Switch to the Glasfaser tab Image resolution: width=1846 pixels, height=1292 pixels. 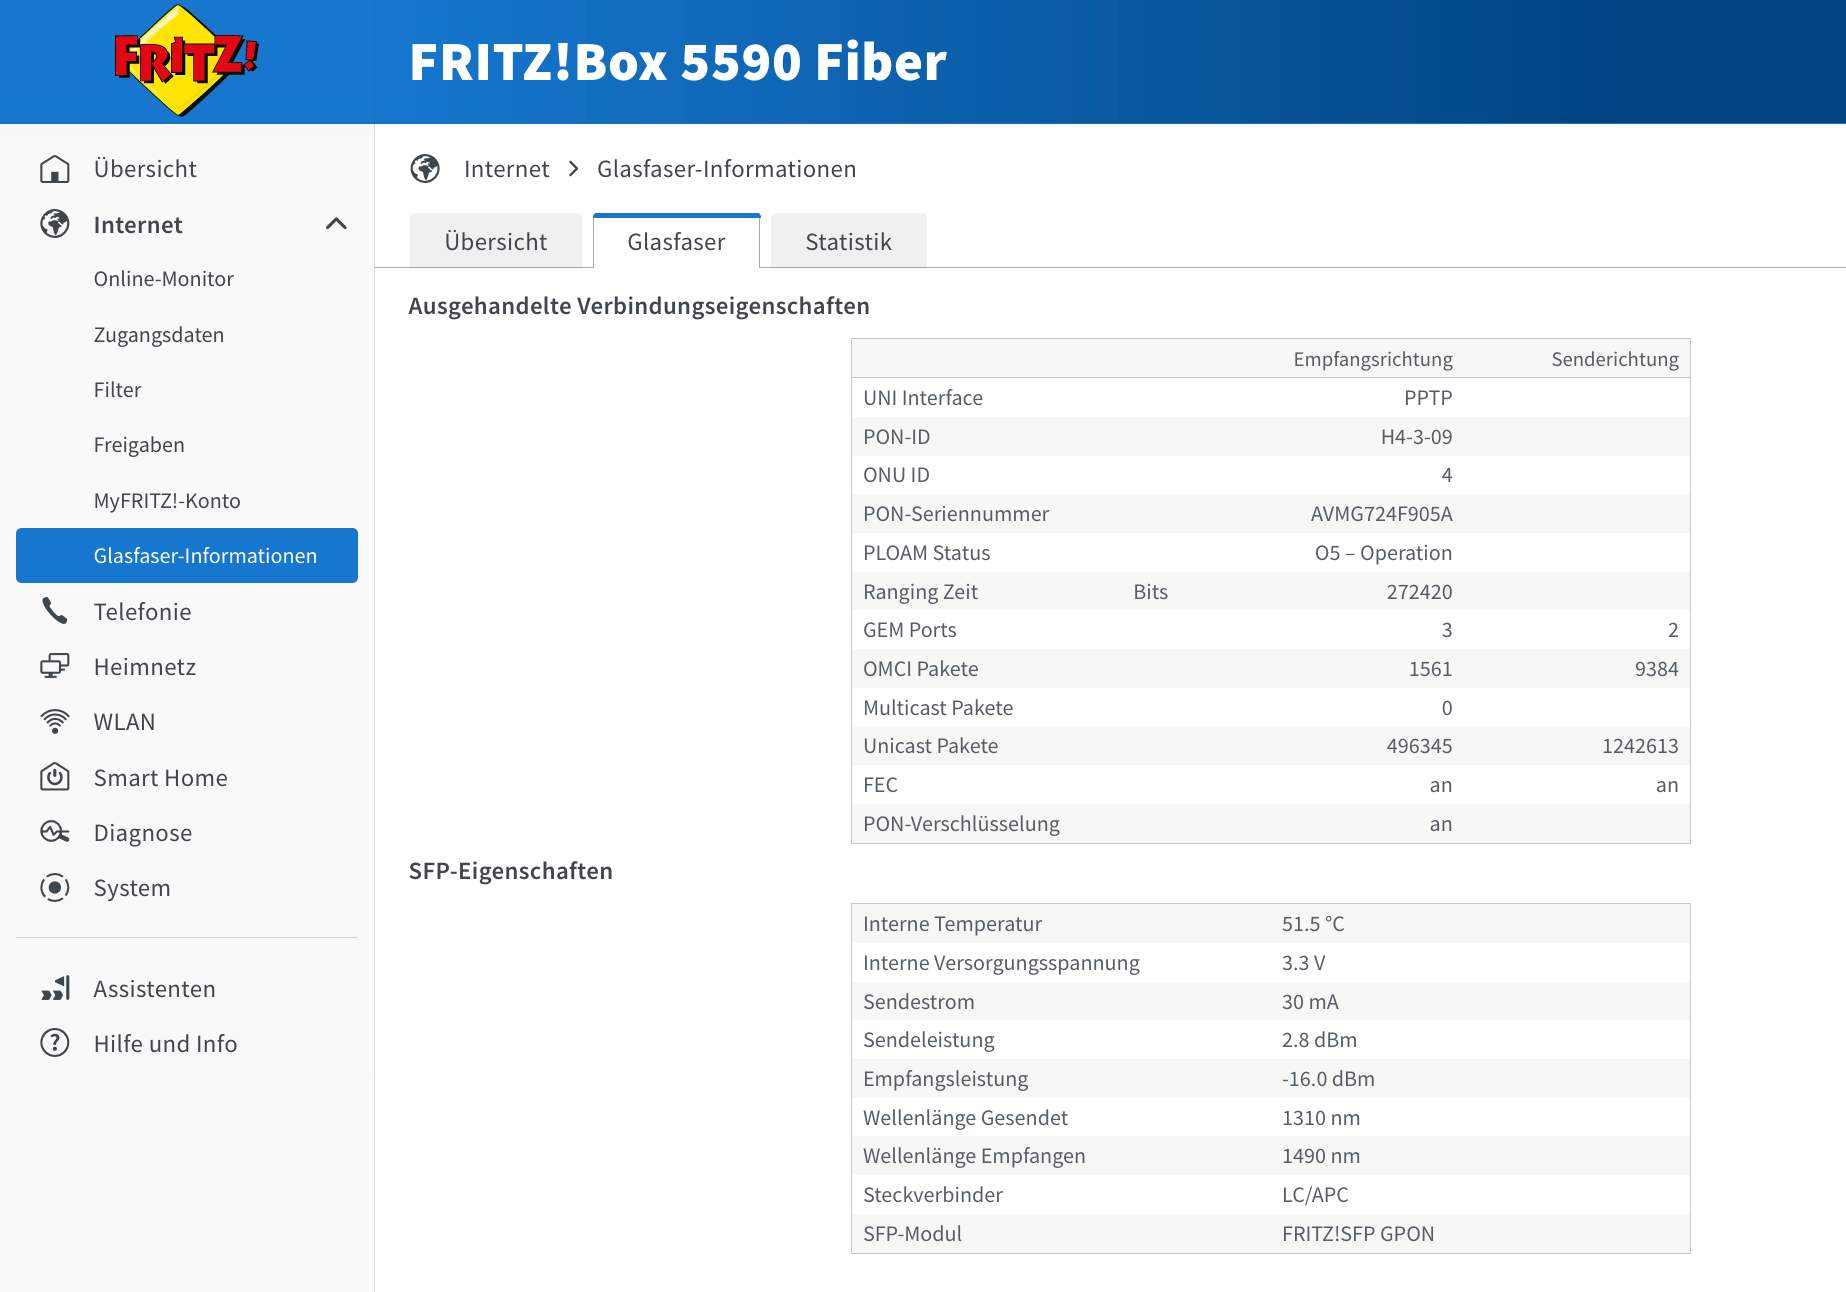point(677,241)
